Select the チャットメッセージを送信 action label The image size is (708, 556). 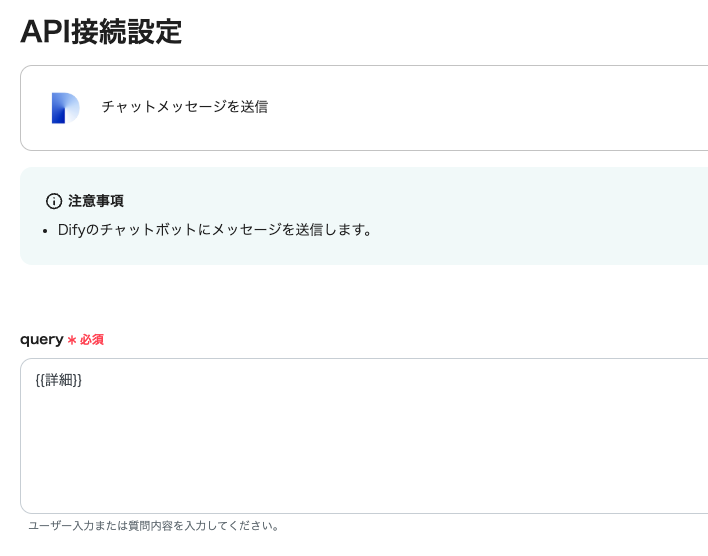(184, 106)
